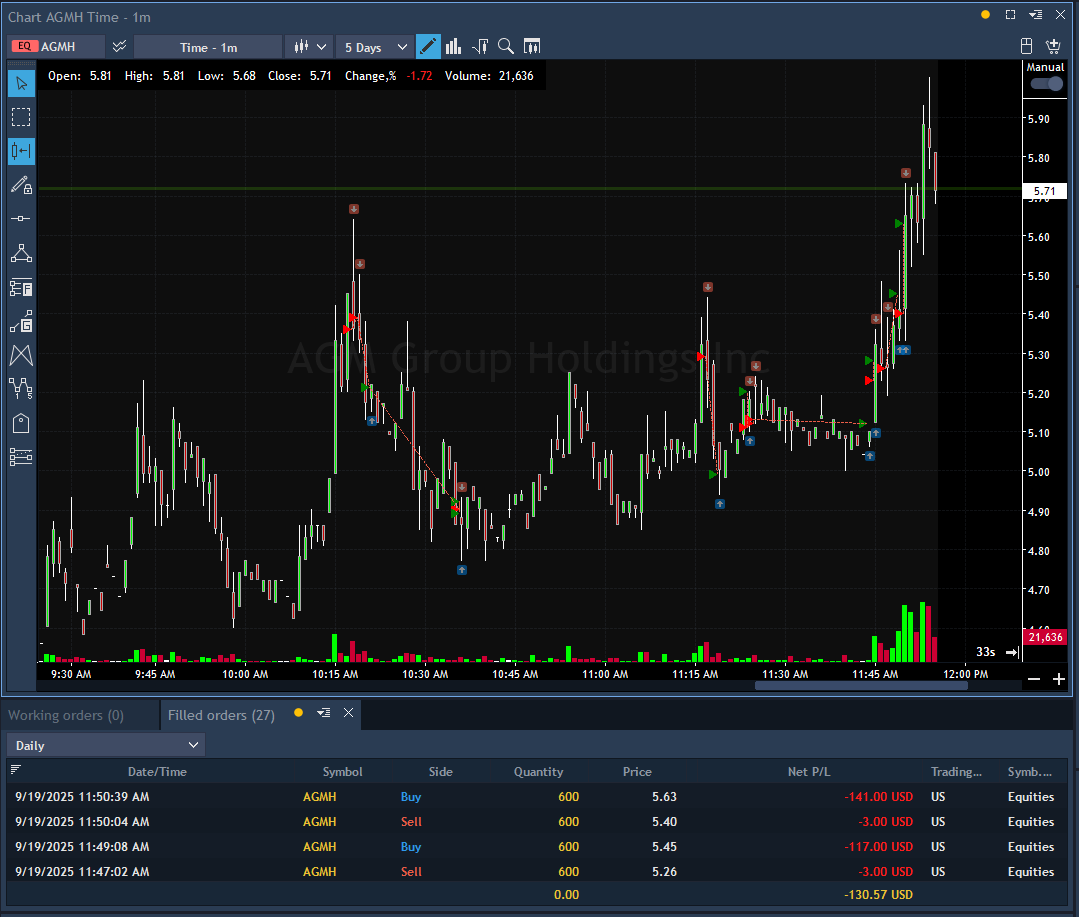1079x917 pixels.
Task: Select the price tag label tool
Action: pyautogui.click(x=21, y=423)
